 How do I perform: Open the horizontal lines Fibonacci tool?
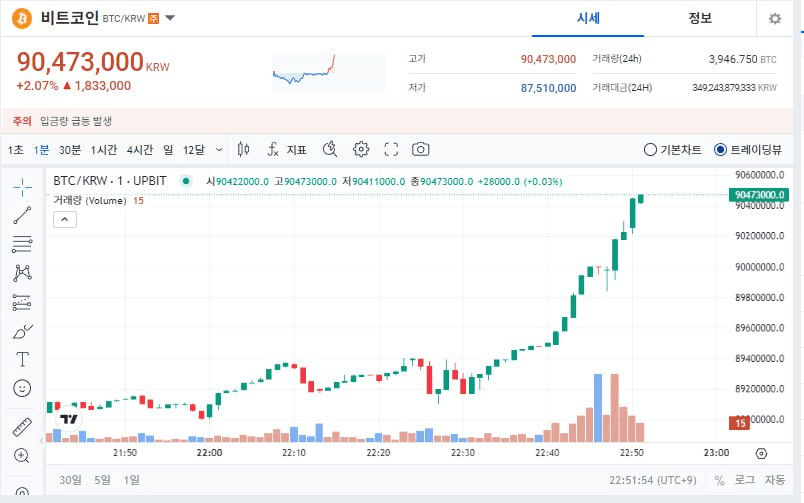coord(22,245)
